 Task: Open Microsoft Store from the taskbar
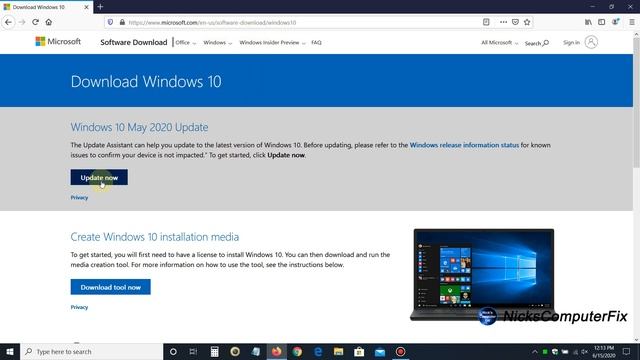coord(359,351)
